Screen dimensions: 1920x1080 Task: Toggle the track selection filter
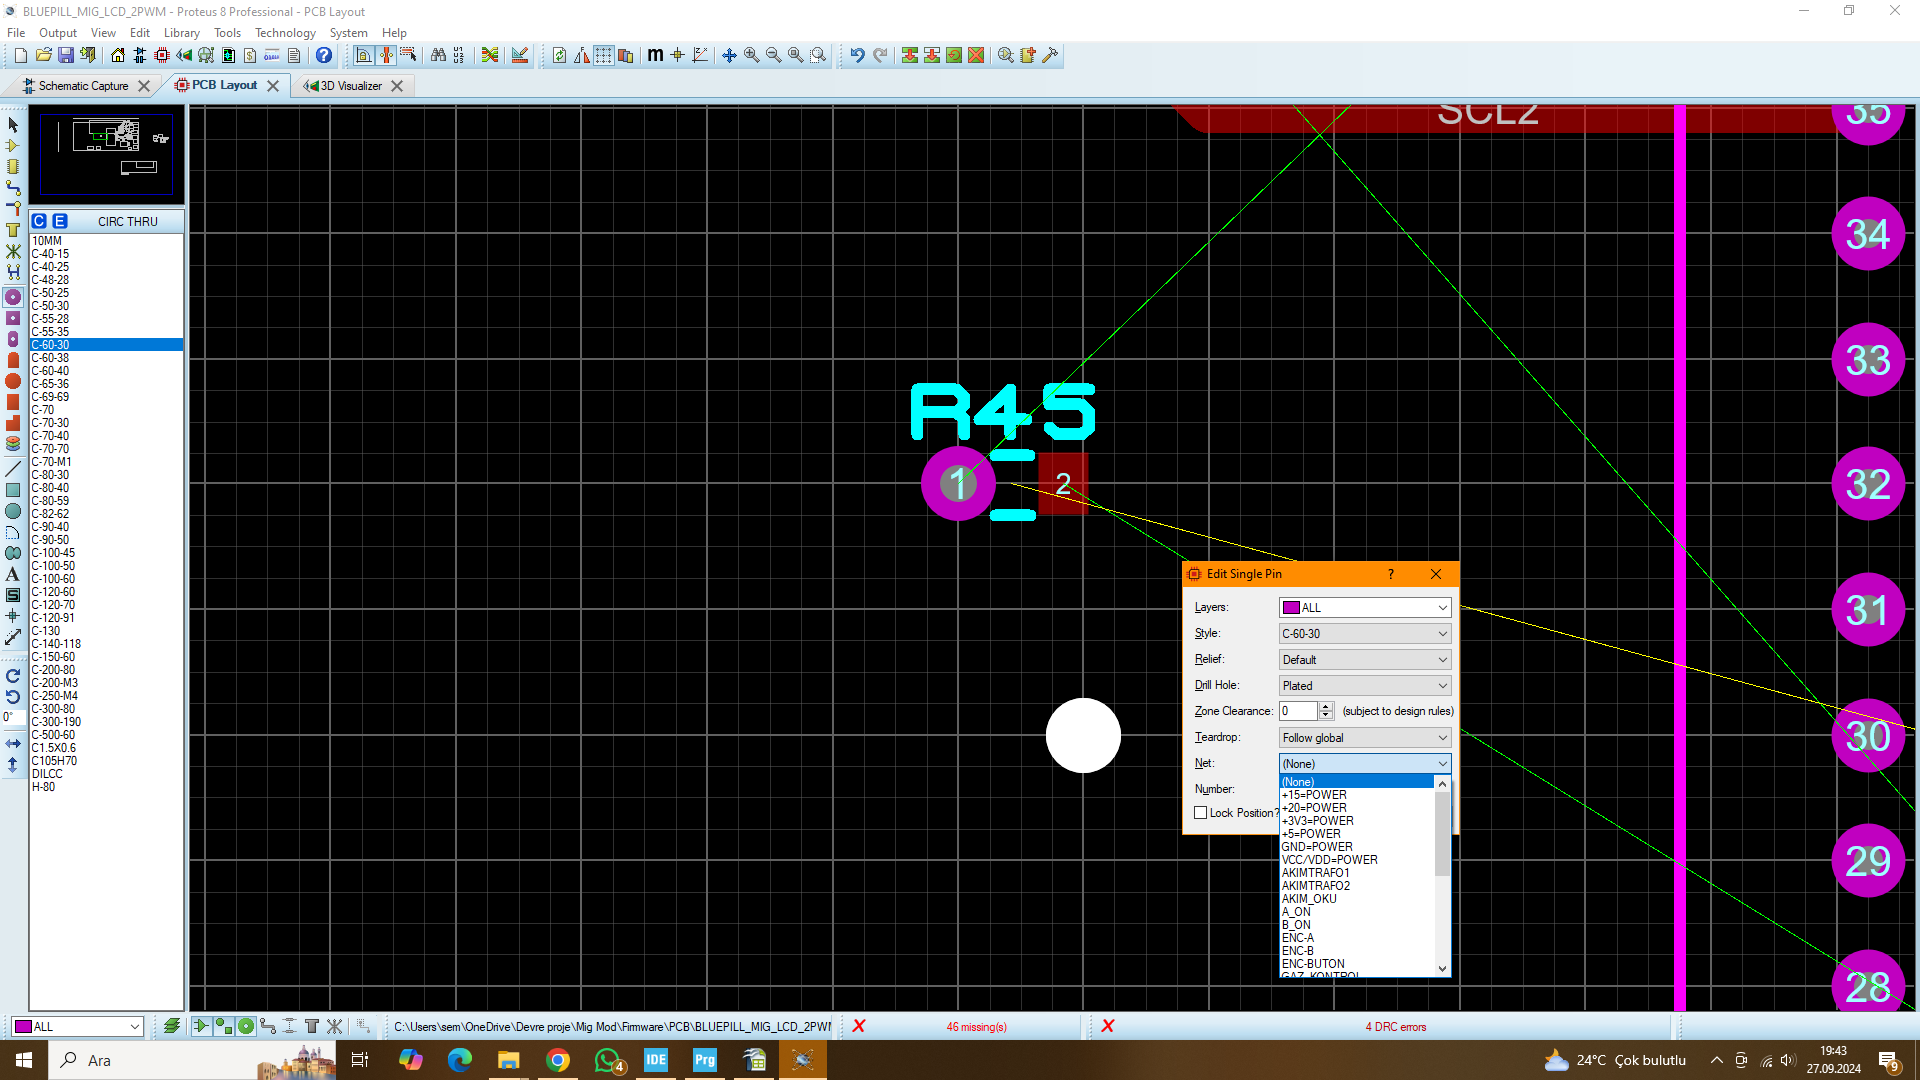[x=267, y=1026]
